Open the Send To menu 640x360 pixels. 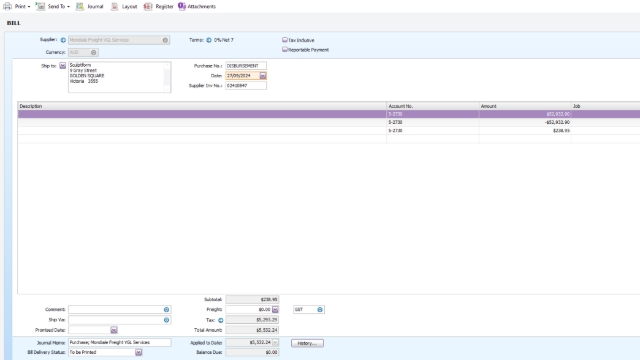pos(53,7)
